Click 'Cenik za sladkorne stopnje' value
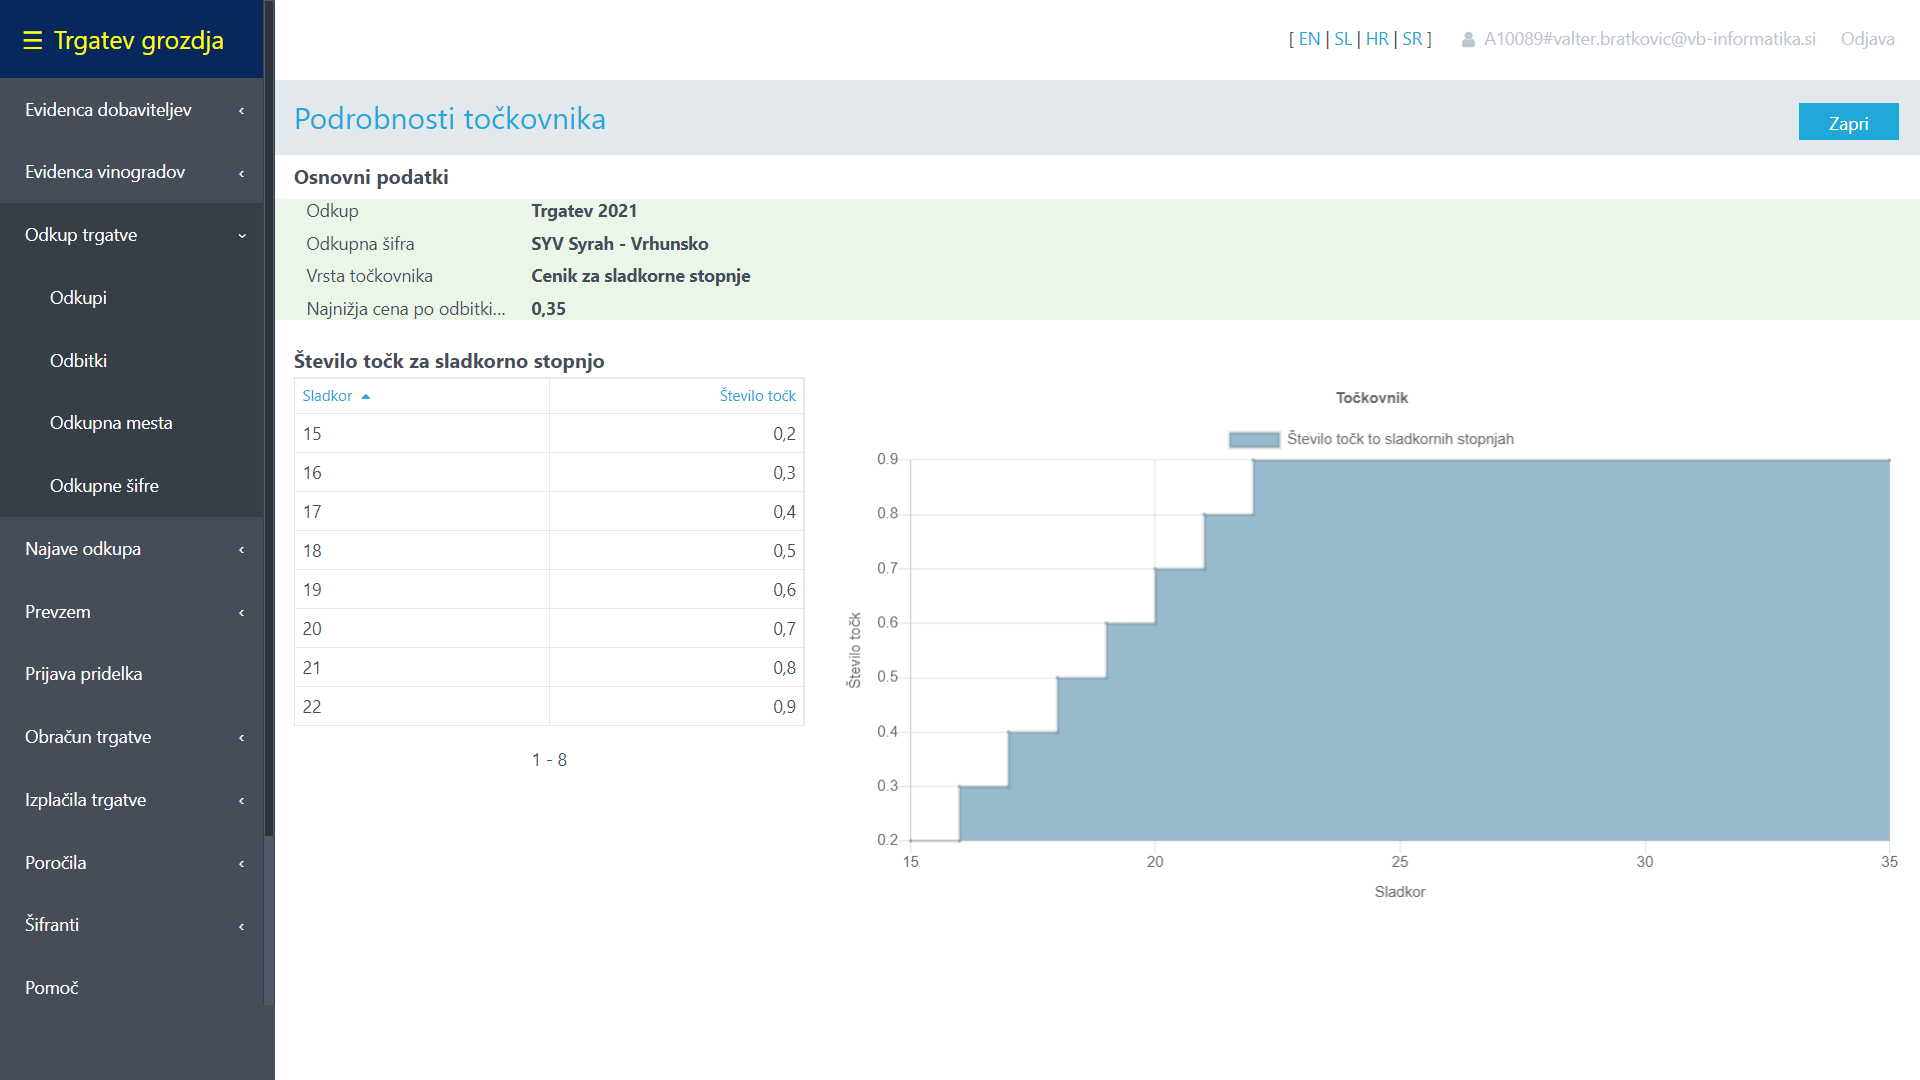The image size is (1920, 1080). pos(641,276)
